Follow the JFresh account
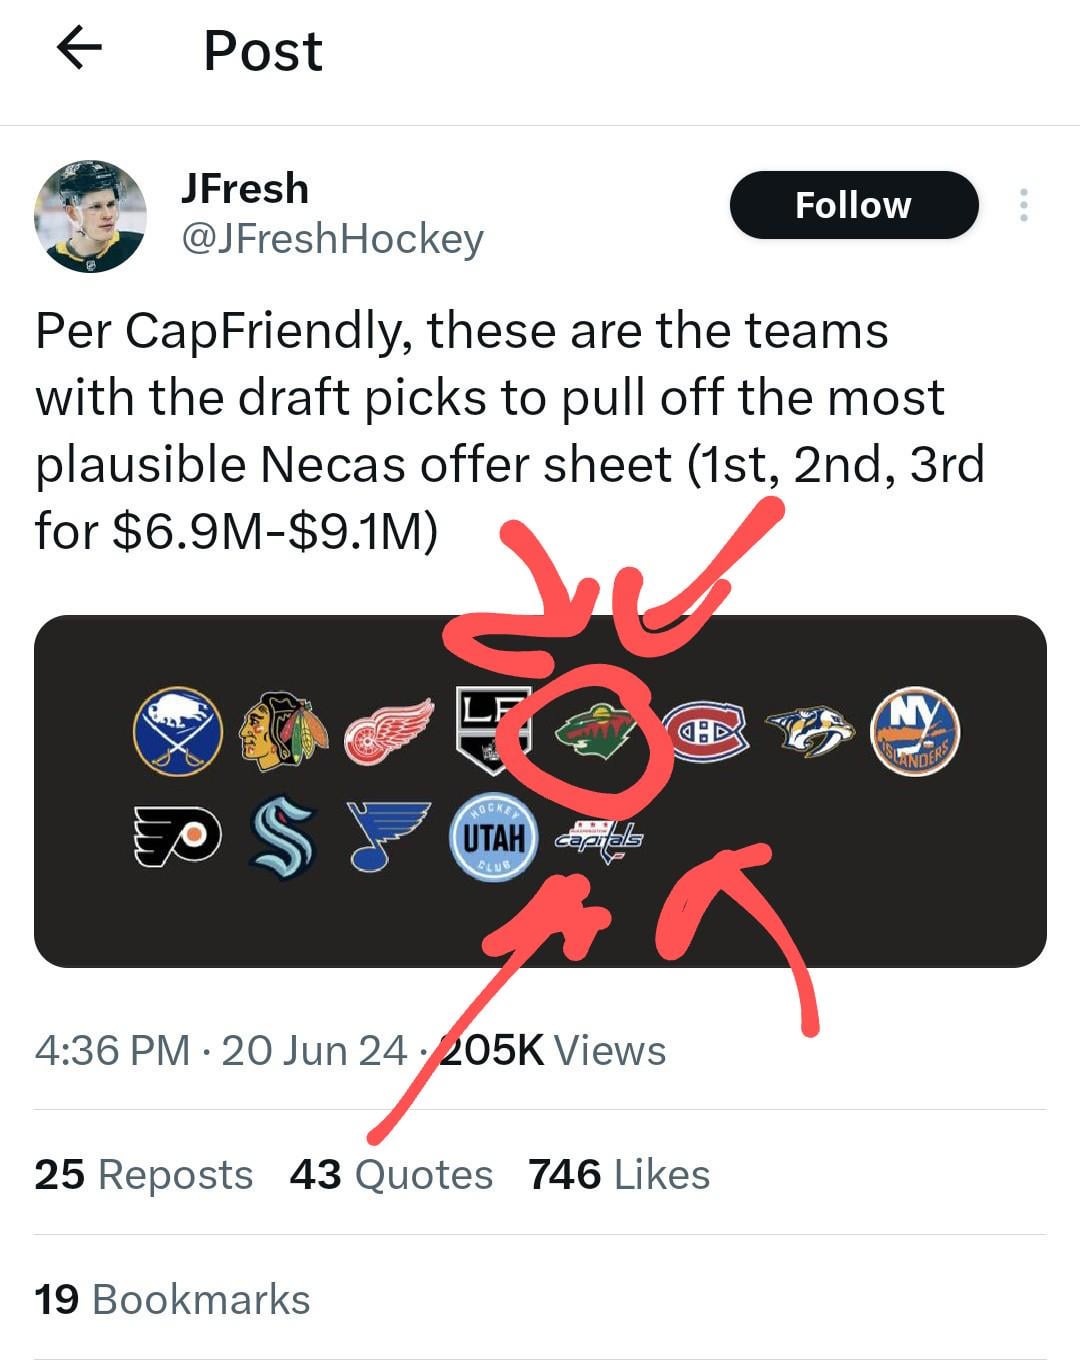1080x1366 pixels. tap(853, 205)
